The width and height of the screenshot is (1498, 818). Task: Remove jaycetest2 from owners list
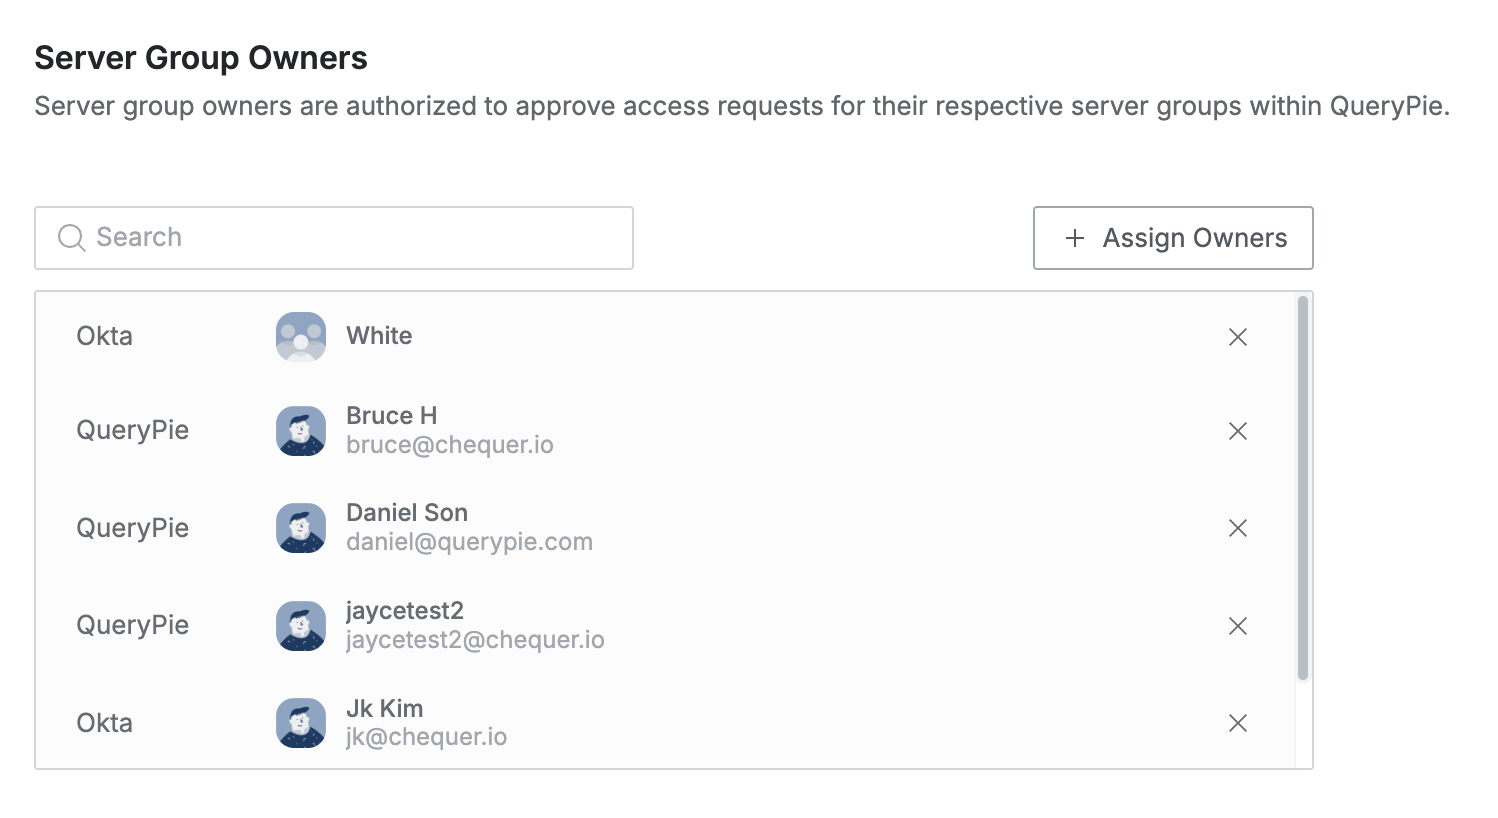pyautogui.click(x=1237, y=626)
